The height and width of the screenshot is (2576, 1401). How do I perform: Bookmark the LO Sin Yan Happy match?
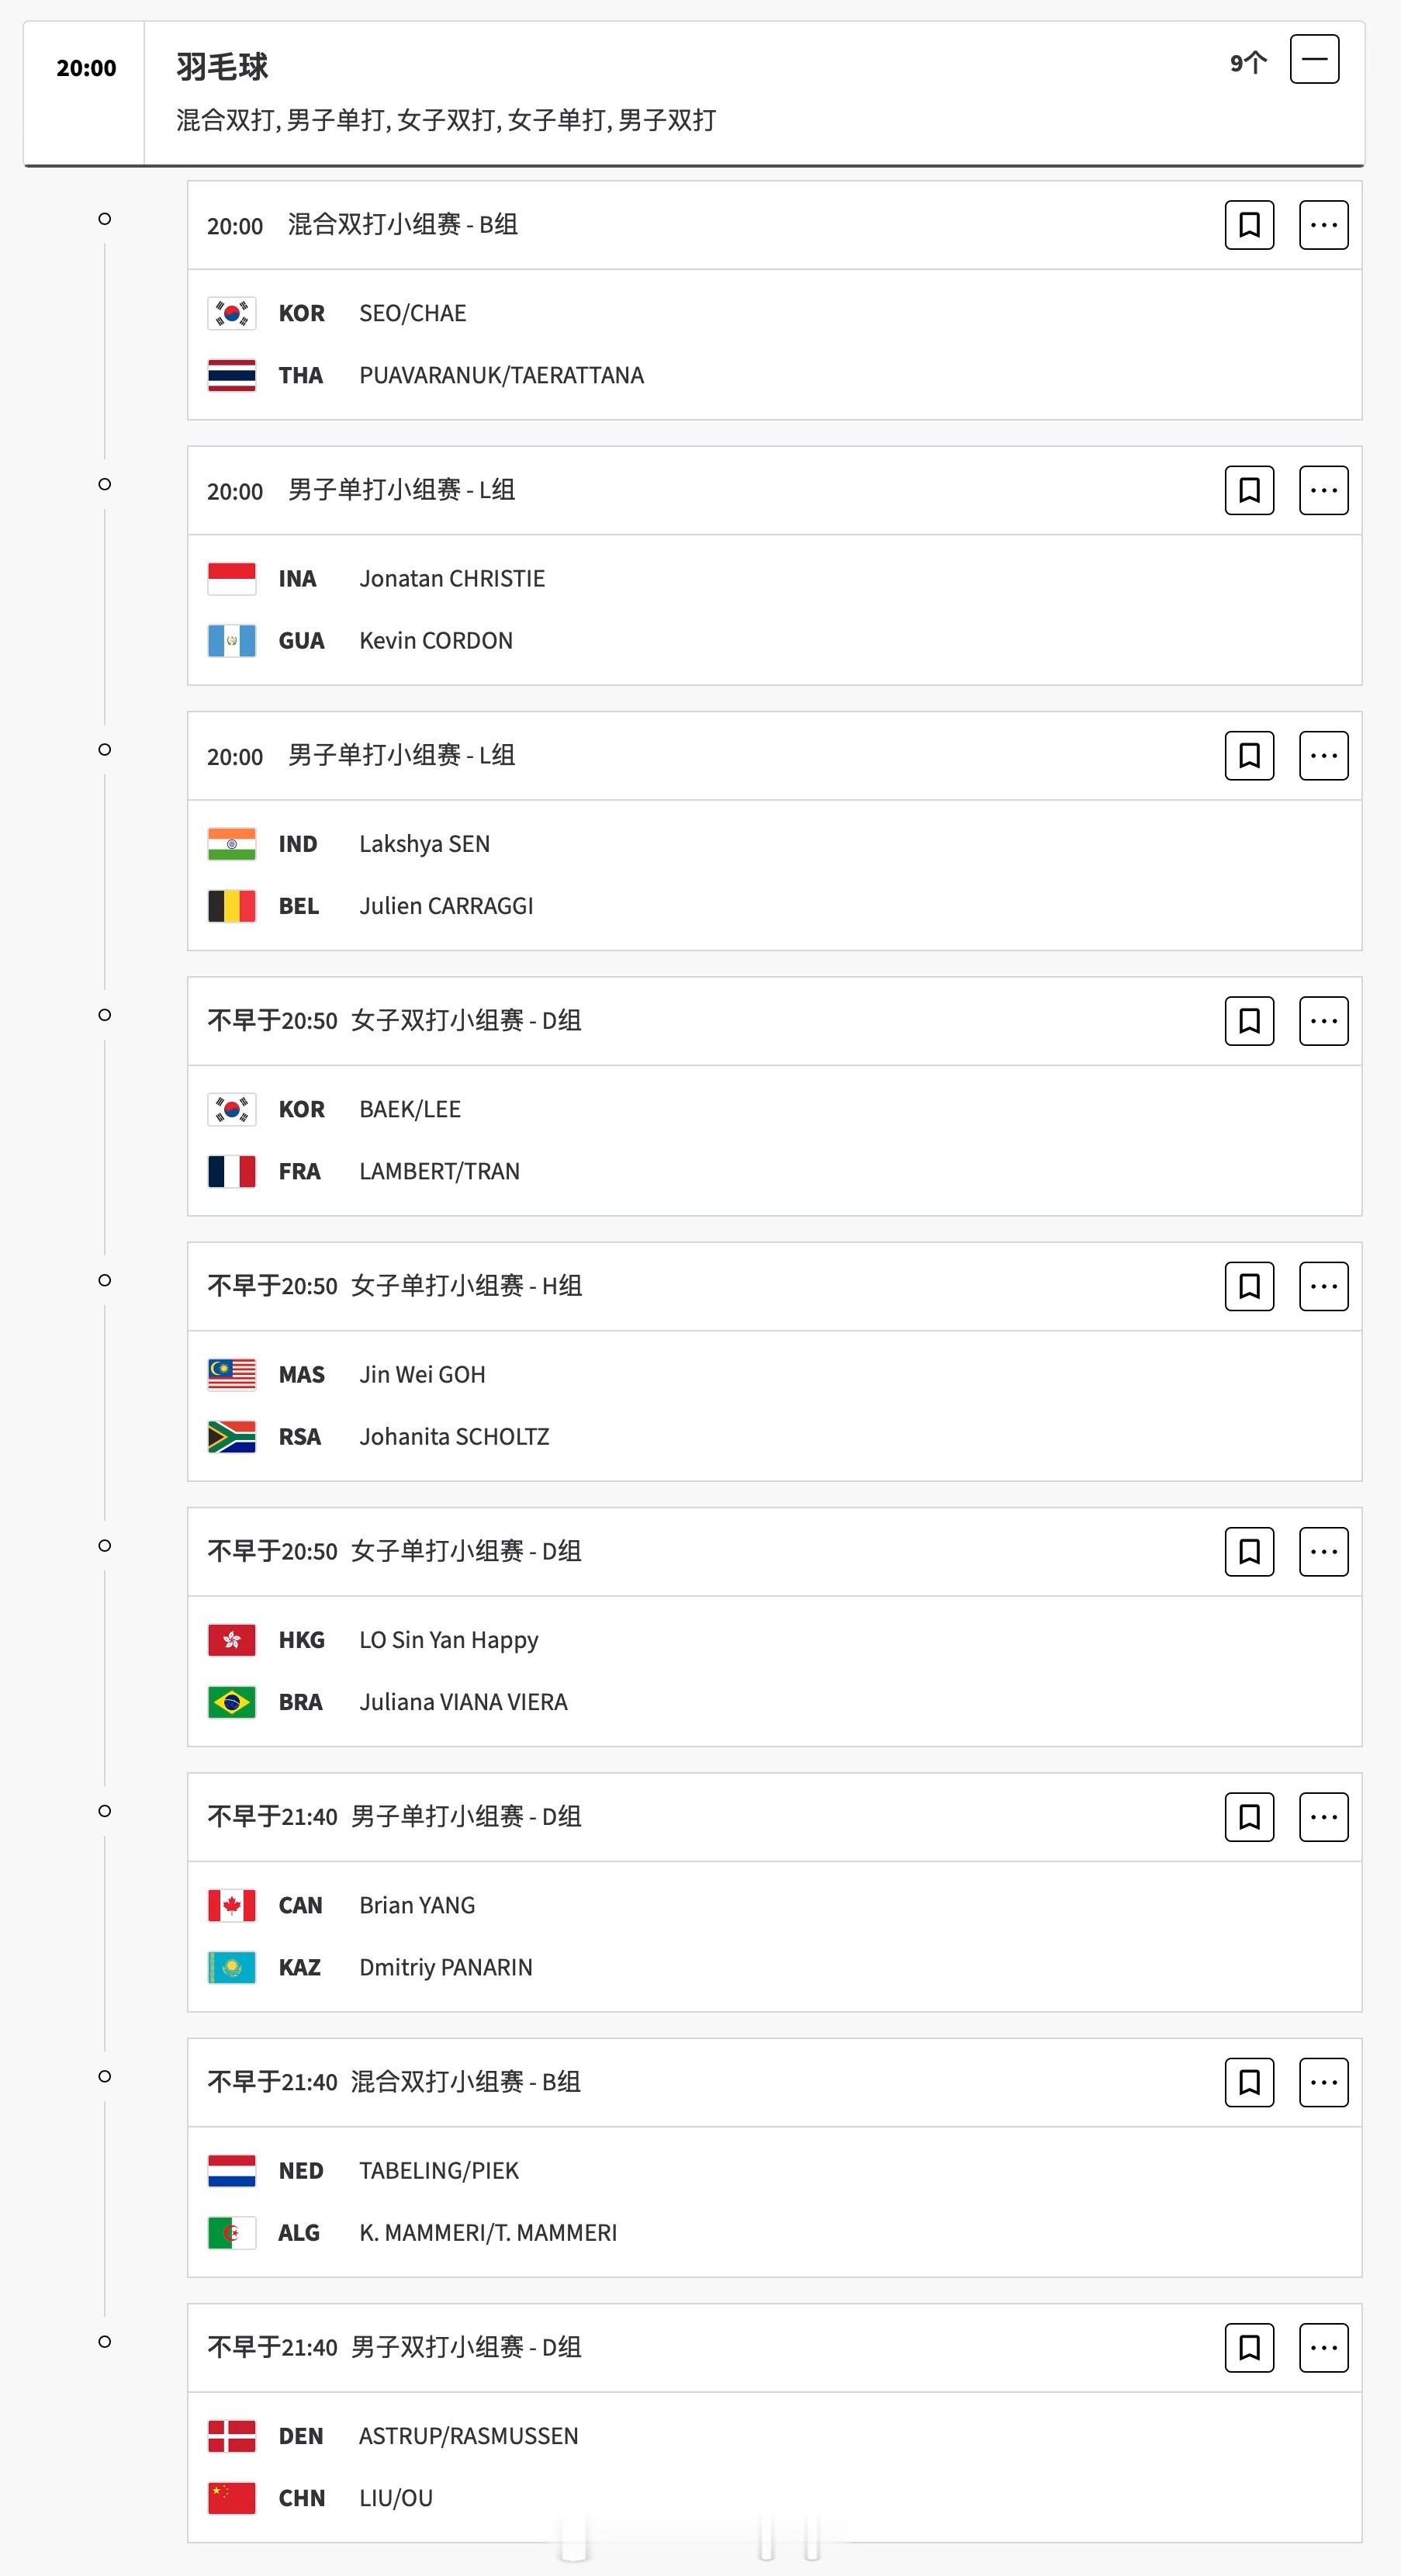pyautogui.click(x=1249, y=1551)
